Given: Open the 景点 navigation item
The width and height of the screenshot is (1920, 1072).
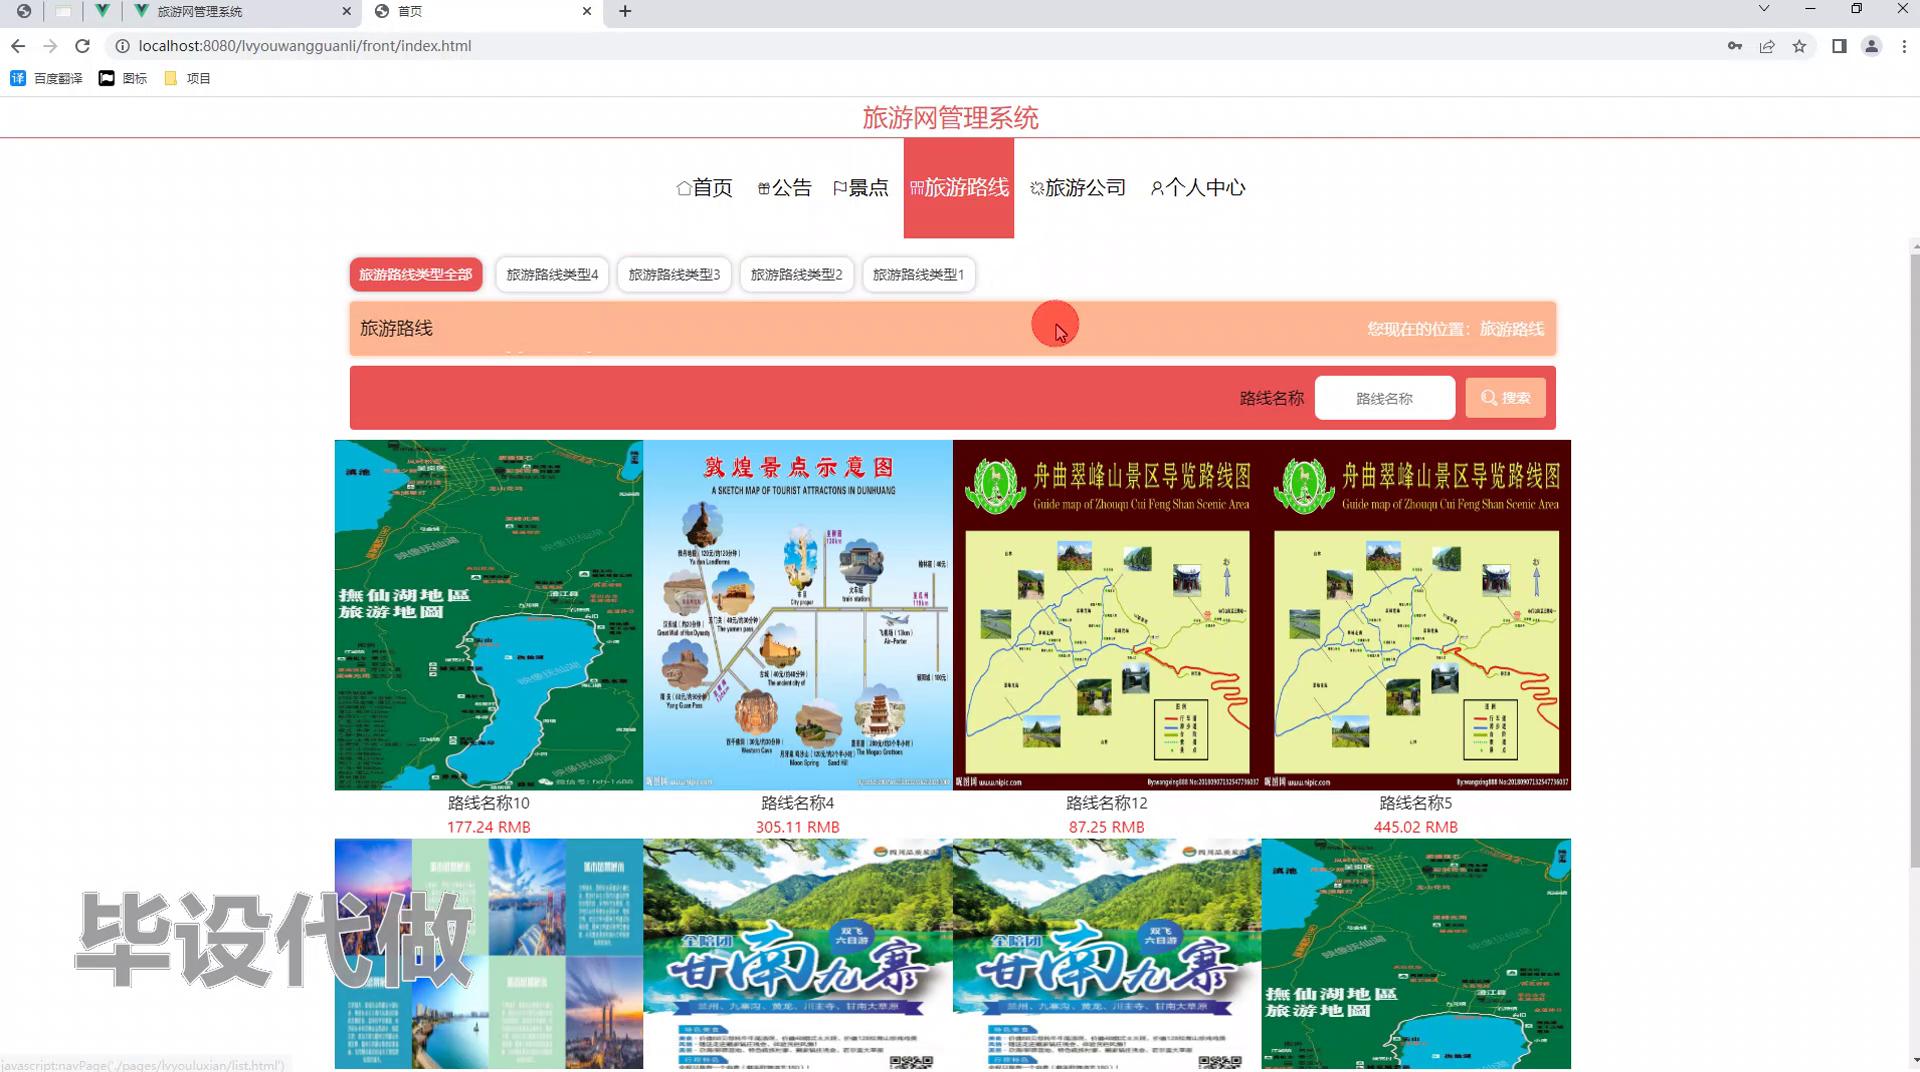Looking at the screenshot, I should [861, 188].
